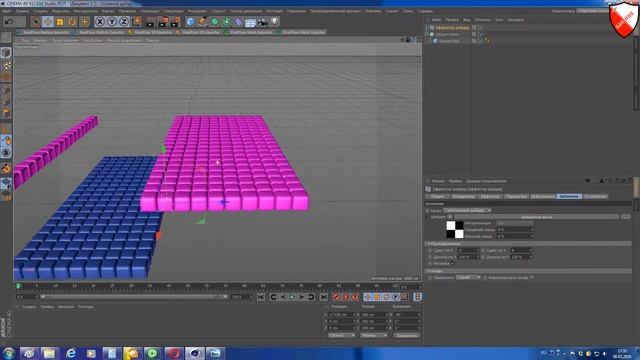Collapse the Alpha section header
Image resolution: width=640 pixels, height=360 pixels.
point(528,271)
